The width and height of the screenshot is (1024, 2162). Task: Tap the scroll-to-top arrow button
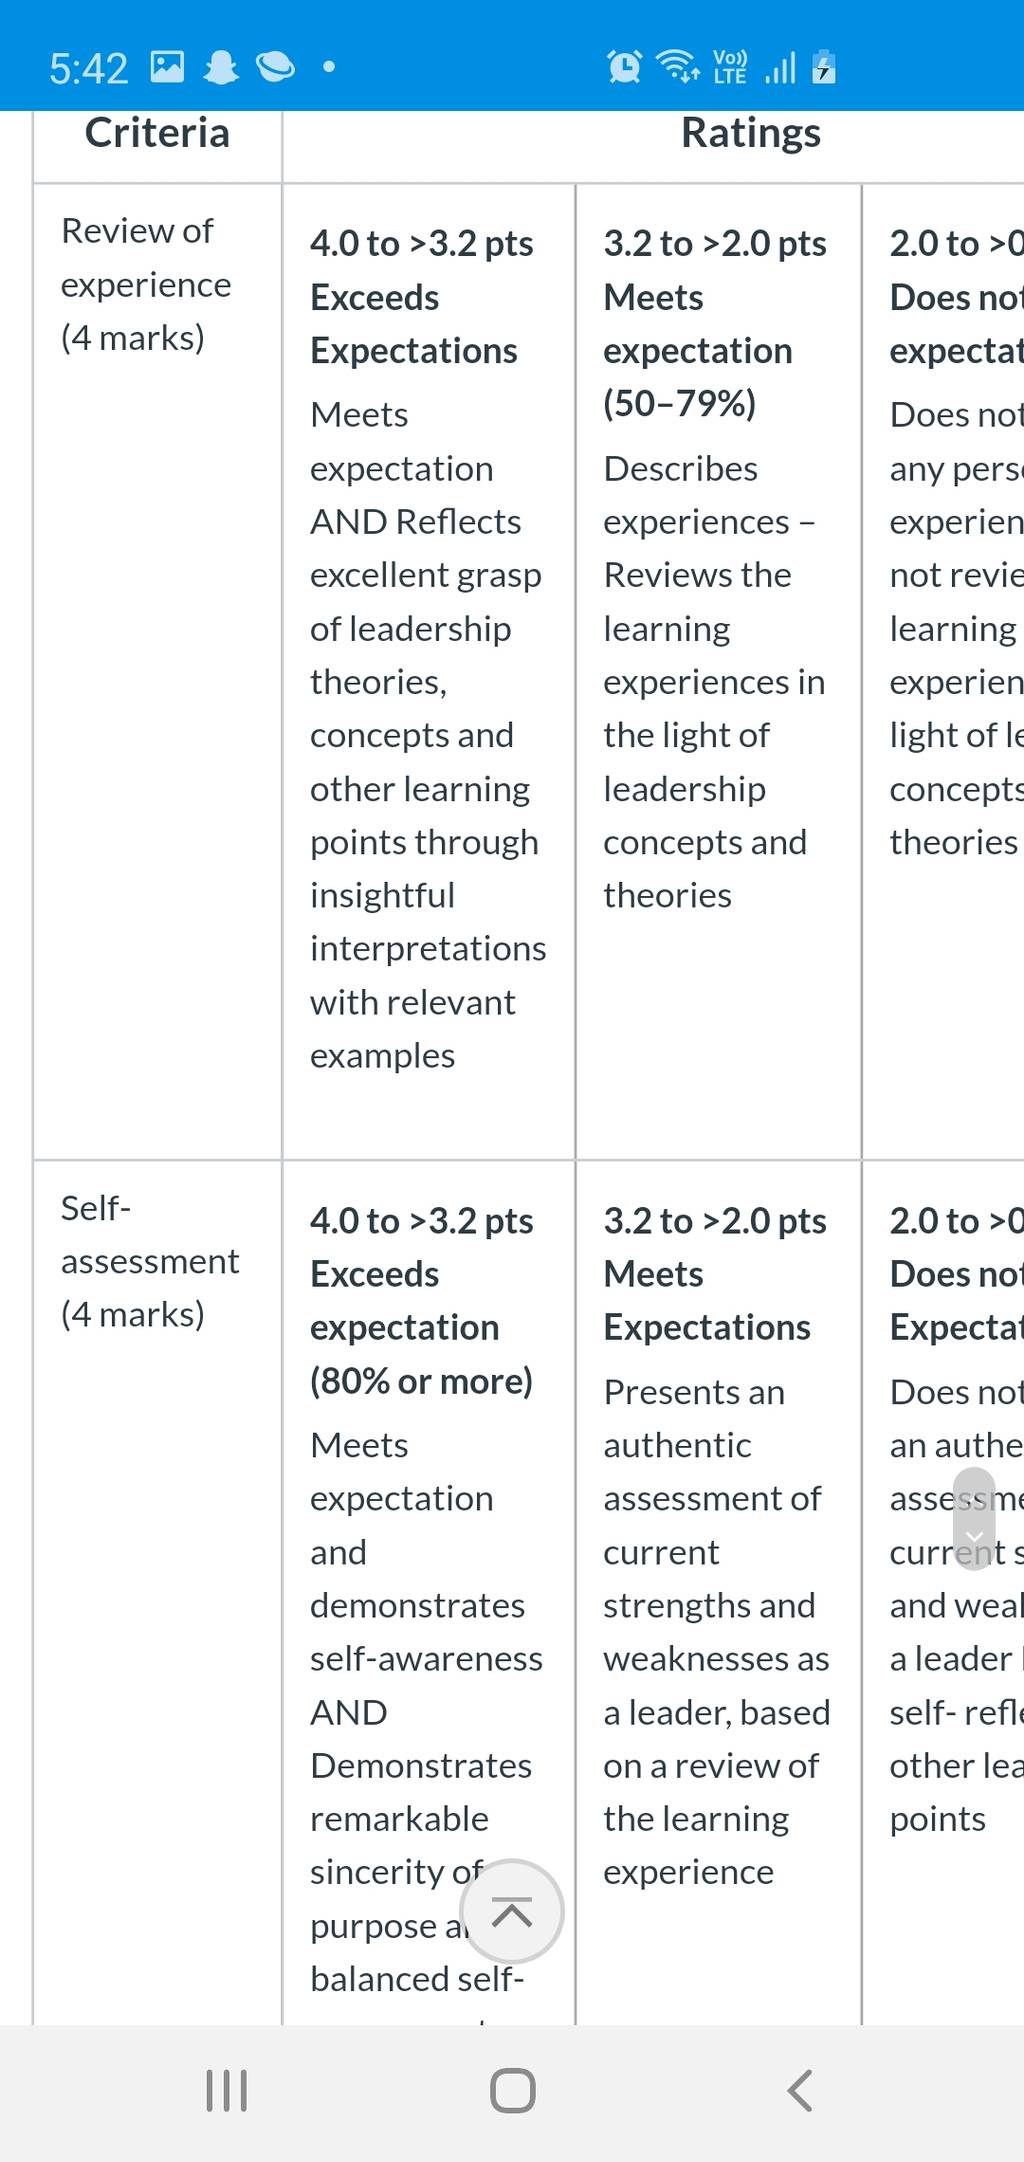point(512,1912)
